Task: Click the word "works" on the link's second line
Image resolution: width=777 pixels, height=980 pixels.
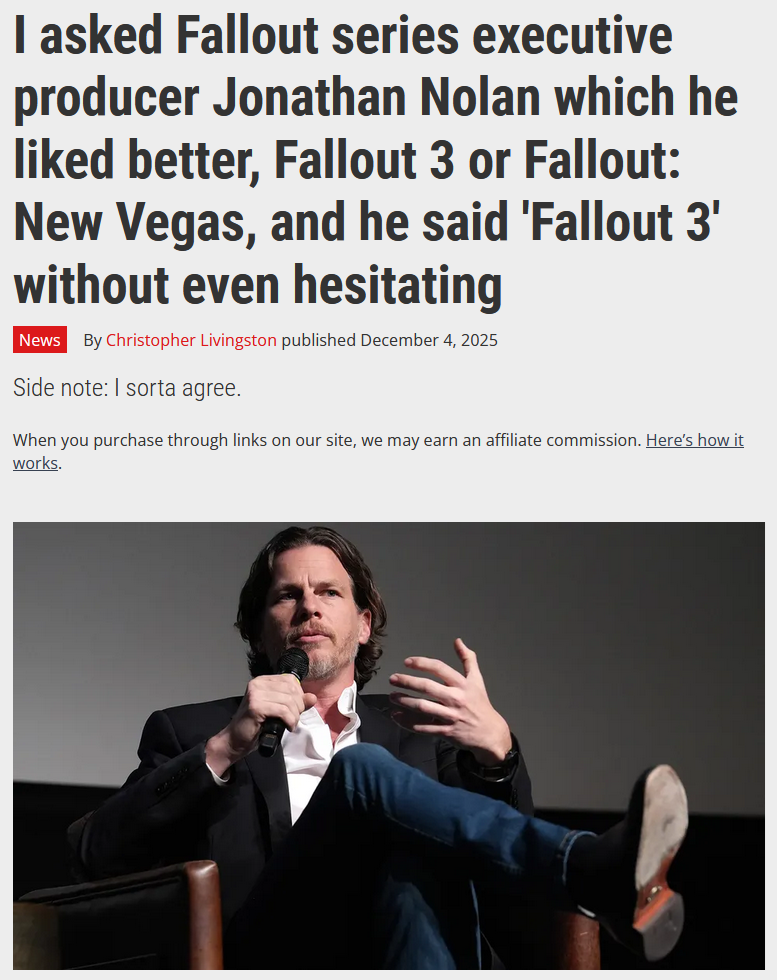Action: pyautogui.click(x=36, y=463)
